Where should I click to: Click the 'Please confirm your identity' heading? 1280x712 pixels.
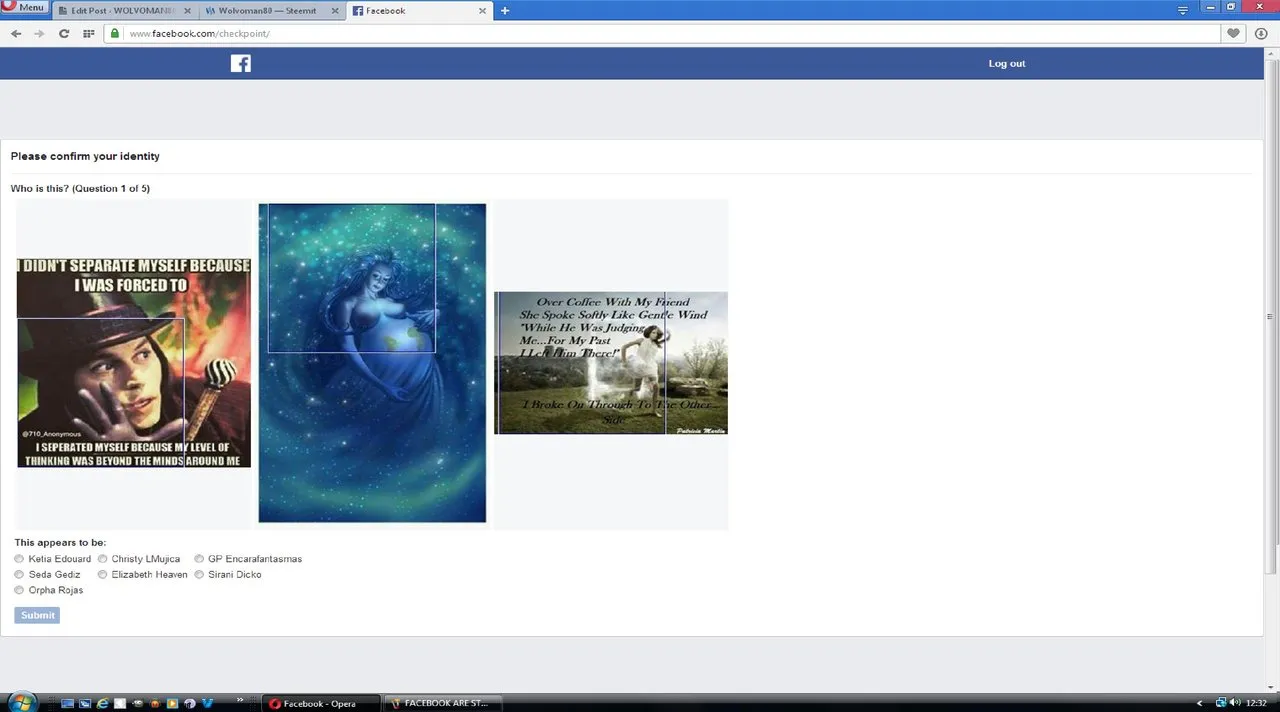click(x=85, y=156)
